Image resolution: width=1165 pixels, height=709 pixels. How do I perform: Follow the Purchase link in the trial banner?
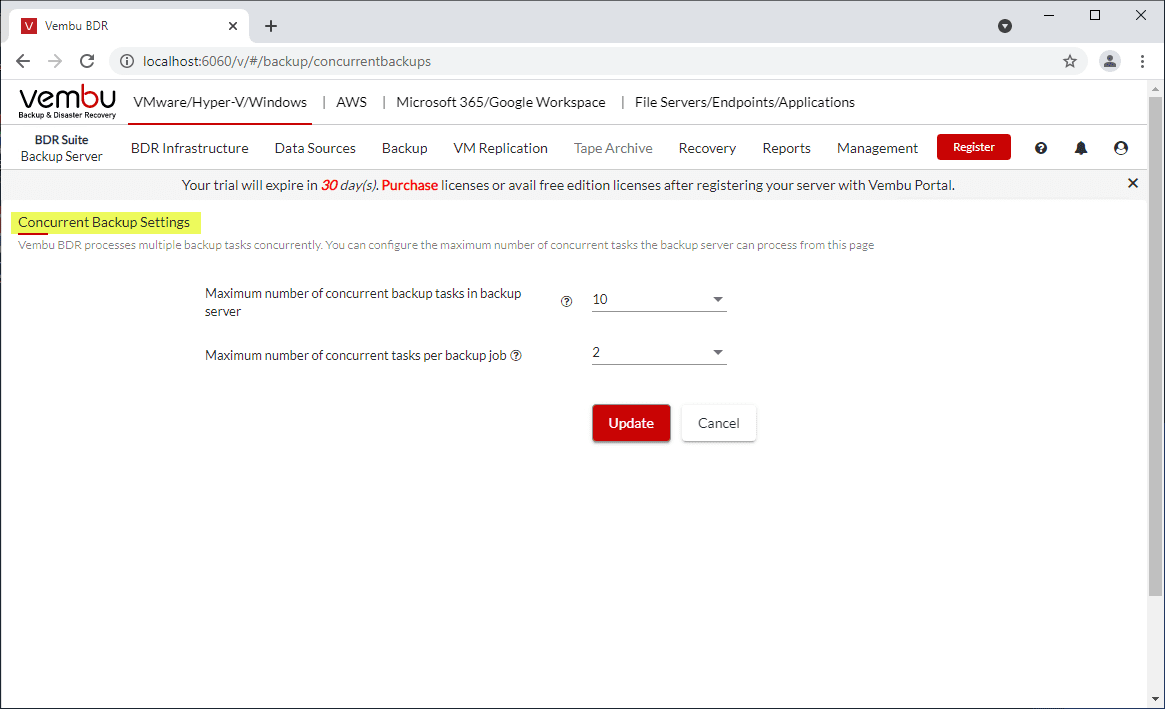[x=409, y=185]
